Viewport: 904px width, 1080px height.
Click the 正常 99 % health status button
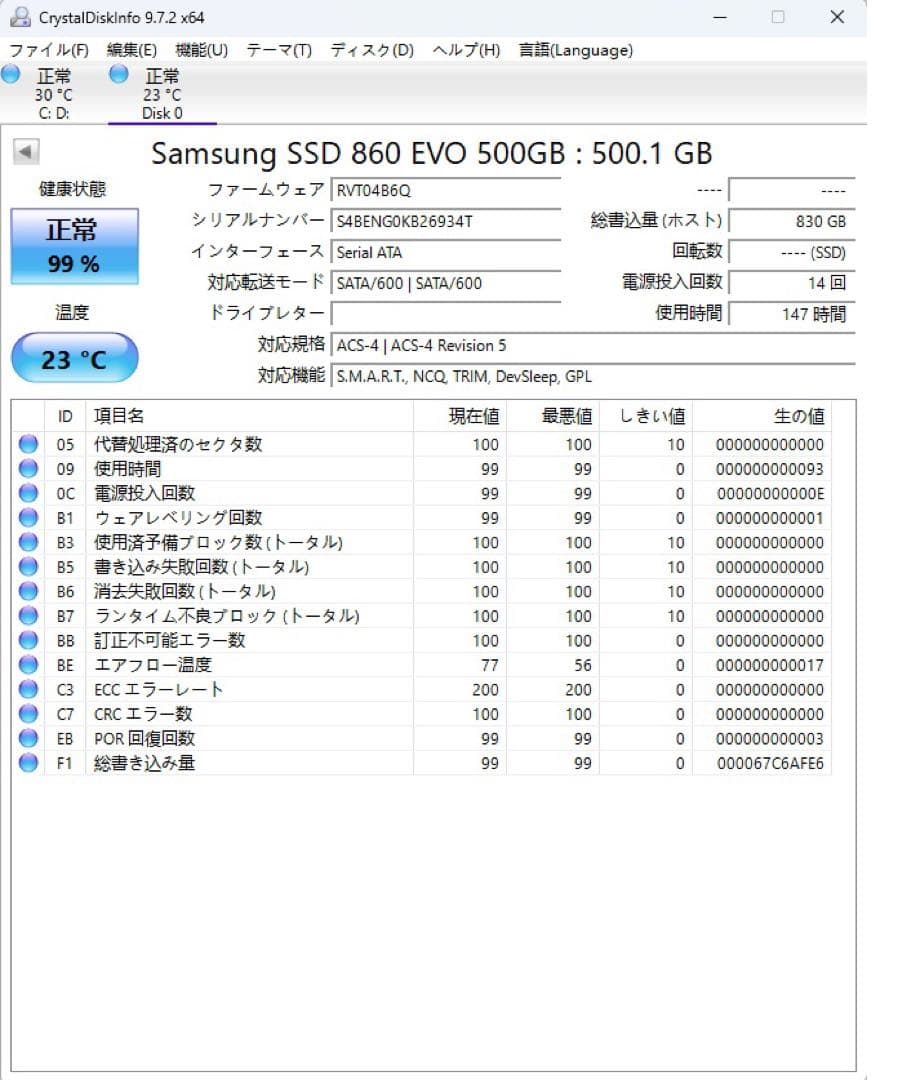(74, 247)
